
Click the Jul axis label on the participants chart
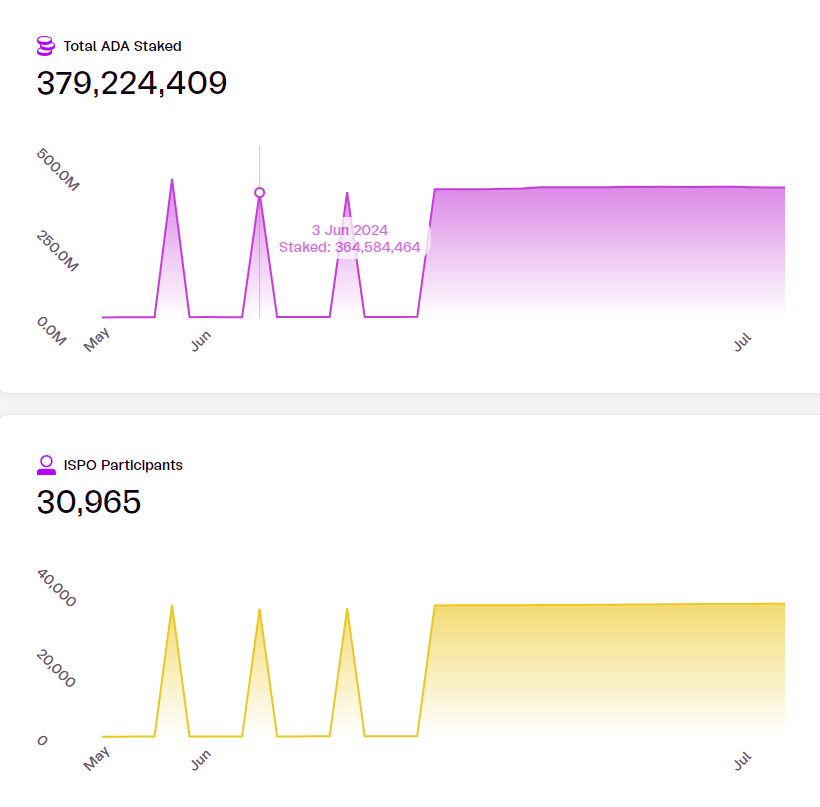point(743,762)
